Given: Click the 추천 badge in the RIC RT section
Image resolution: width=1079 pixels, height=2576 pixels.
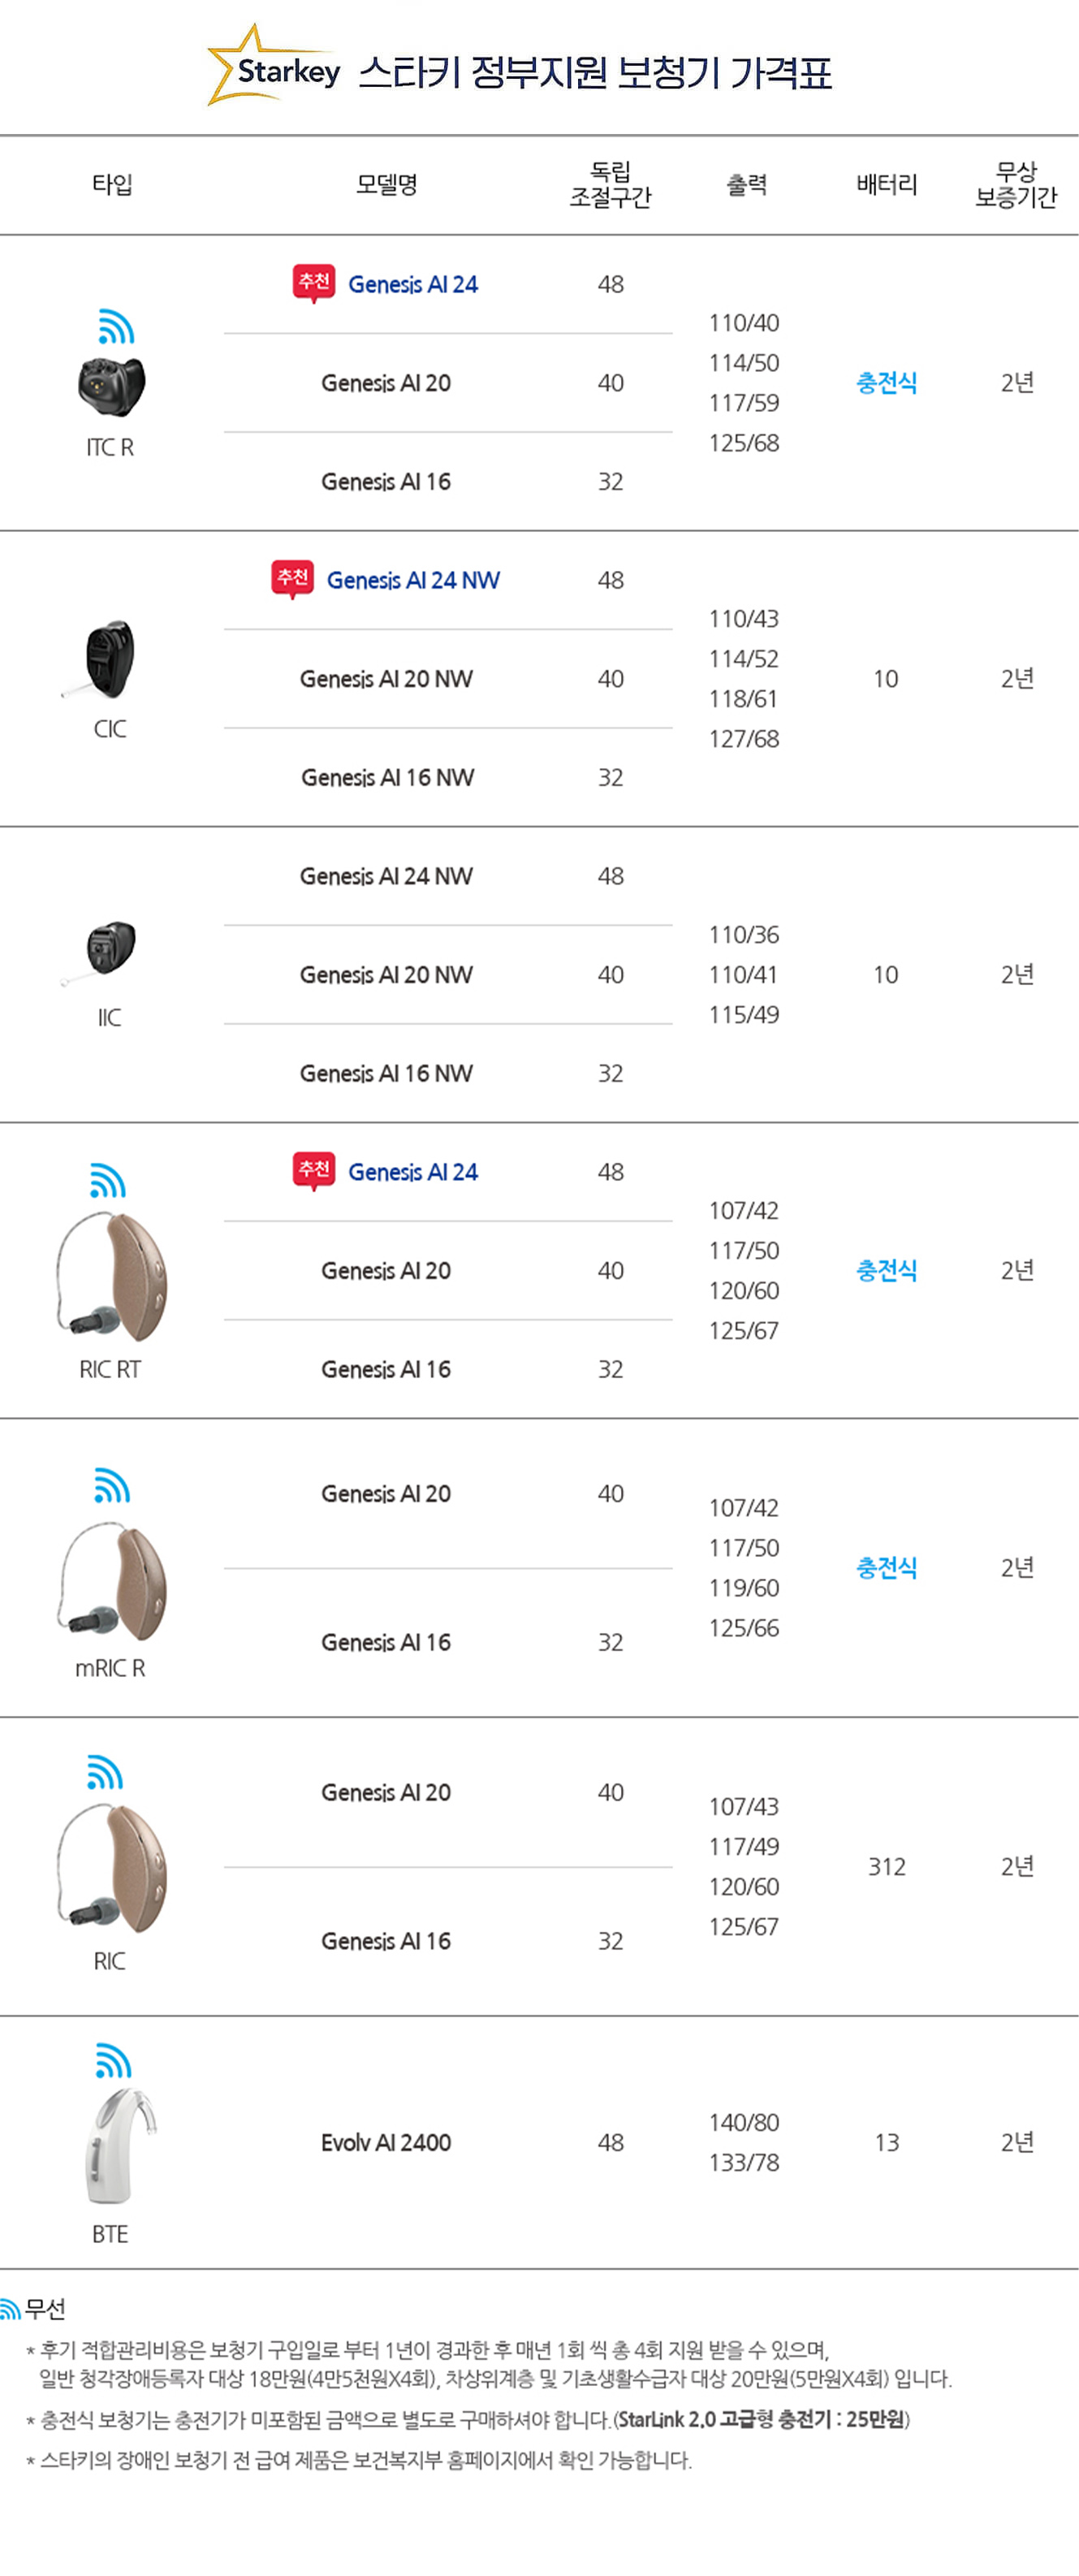Looking at the screenshot, I should coord(314,1171).
